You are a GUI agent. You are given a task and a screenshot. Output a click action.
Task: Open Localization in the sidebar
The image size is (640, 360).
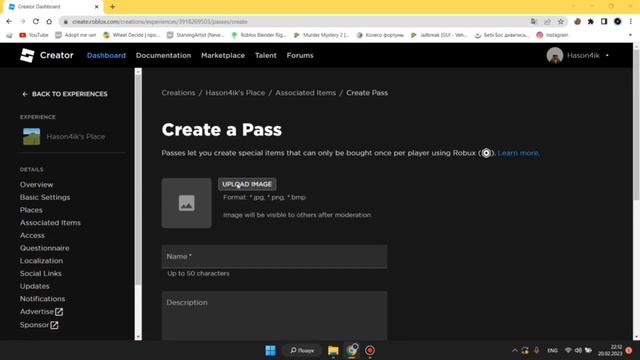point(41,260)
